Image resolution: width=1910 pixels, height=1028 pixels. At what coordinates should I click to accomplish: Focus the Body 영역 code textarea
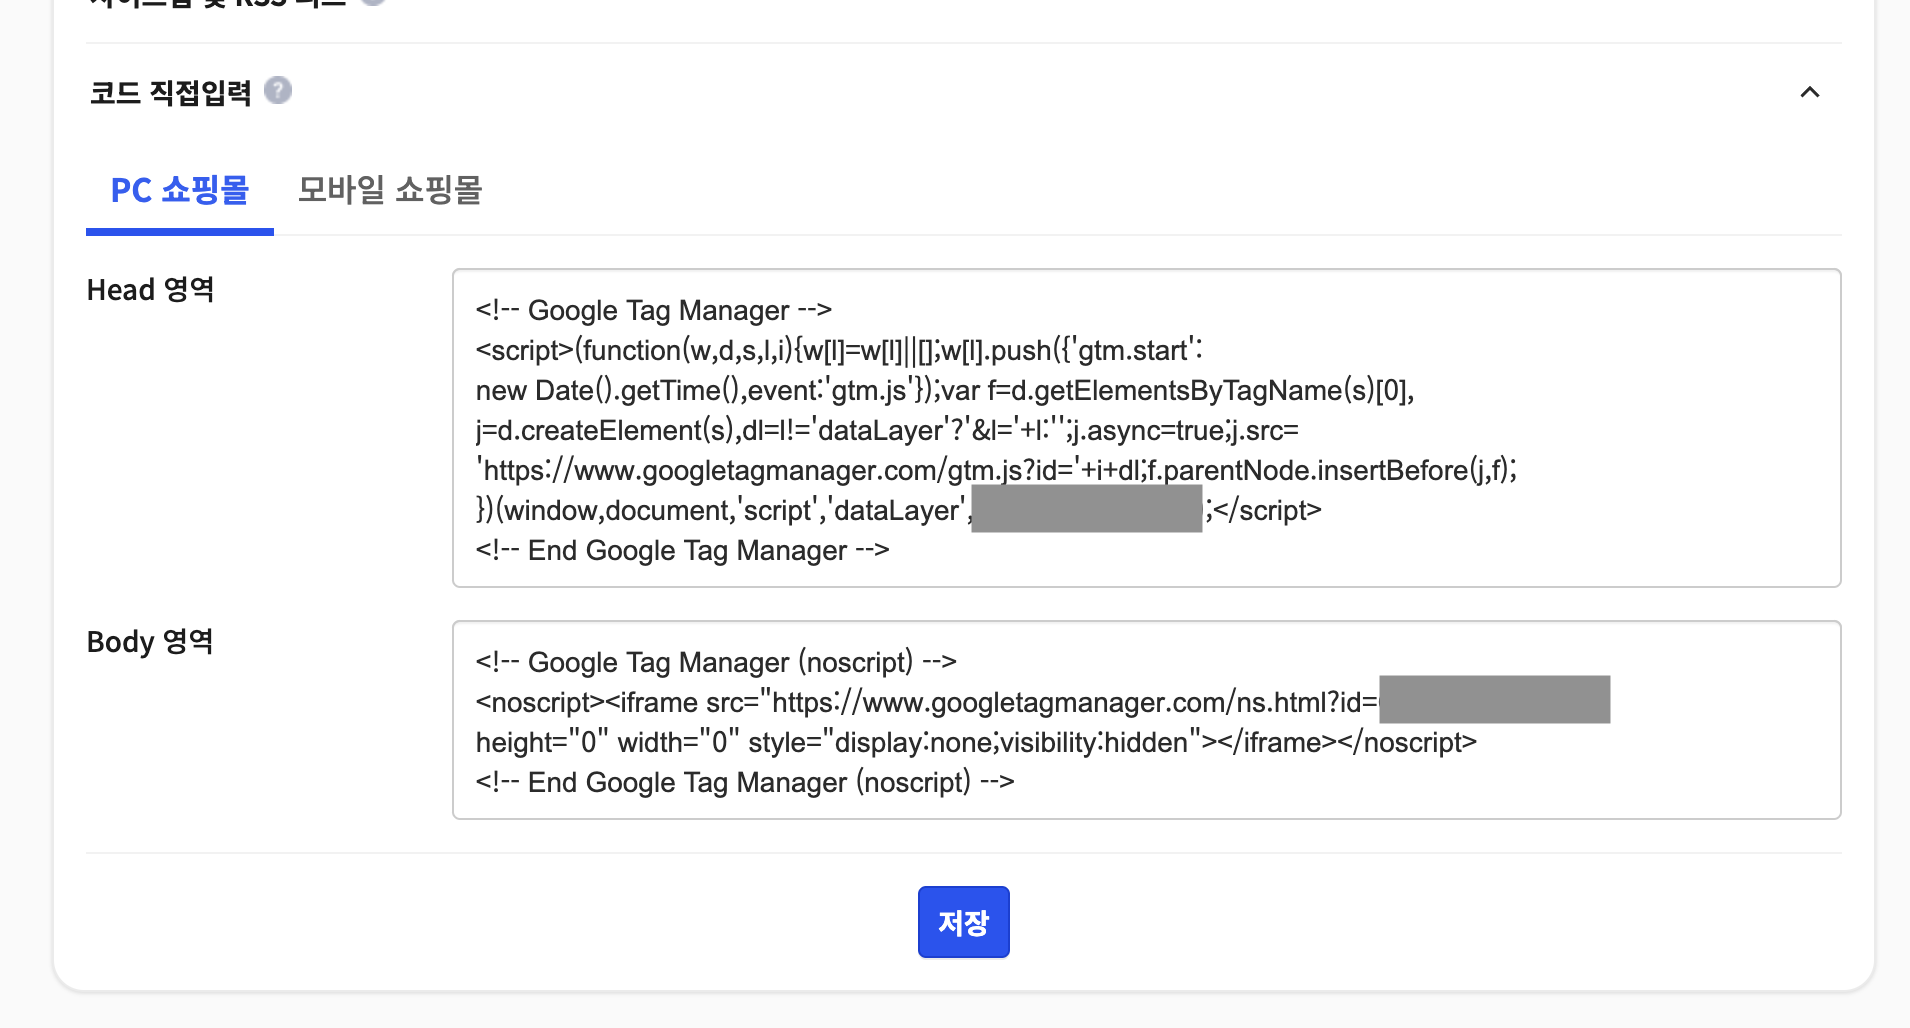tap(1147, 720)
